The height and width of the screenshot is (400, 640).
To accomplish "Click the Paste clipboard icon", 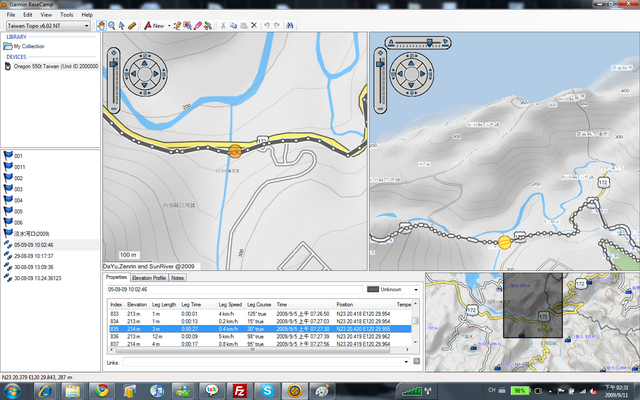I will click(244, 25).
